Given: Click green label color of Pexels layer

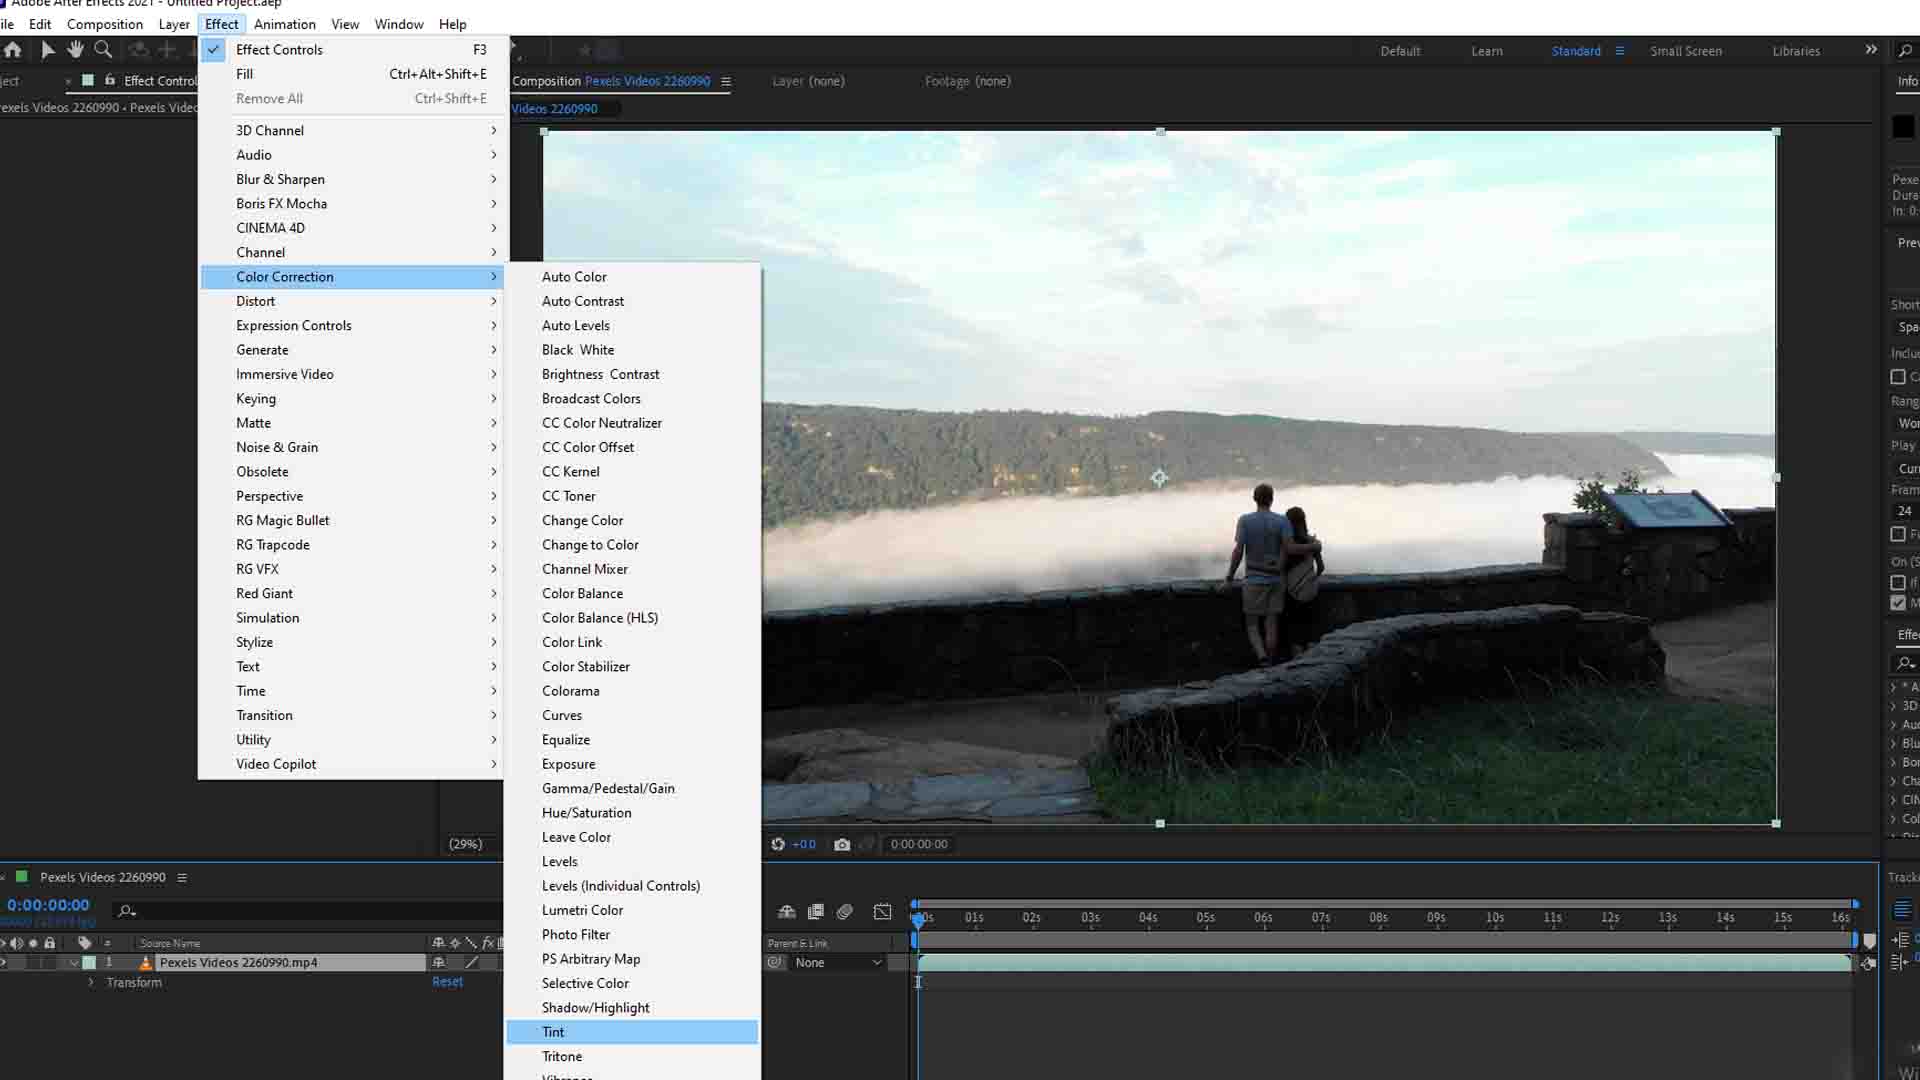Looking at the screenshot, I should [89, 963].
